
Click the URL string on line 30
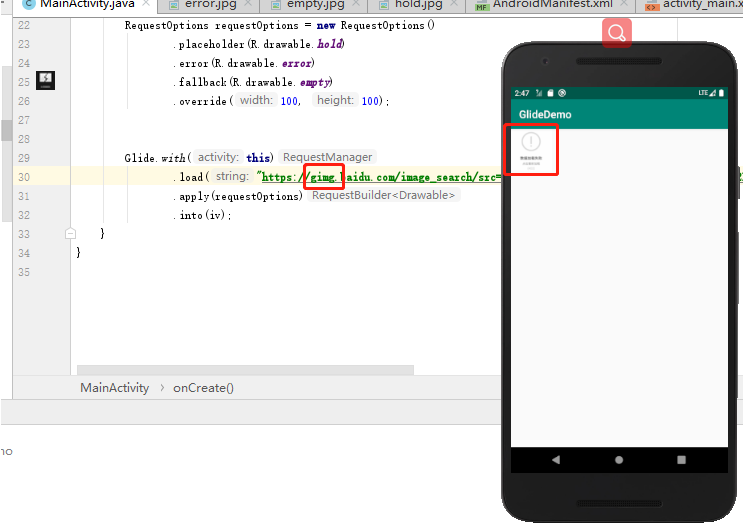[x=380, y=177]
